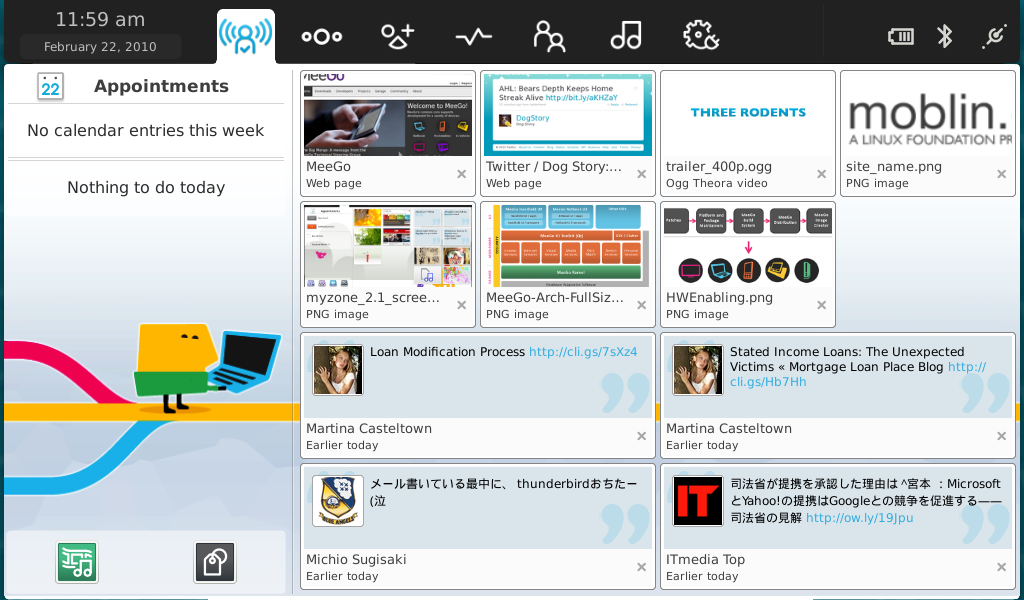Remove the MeeGo-Arch-FullSize item
Viewport: 1024px width, 600px height.
641,305
